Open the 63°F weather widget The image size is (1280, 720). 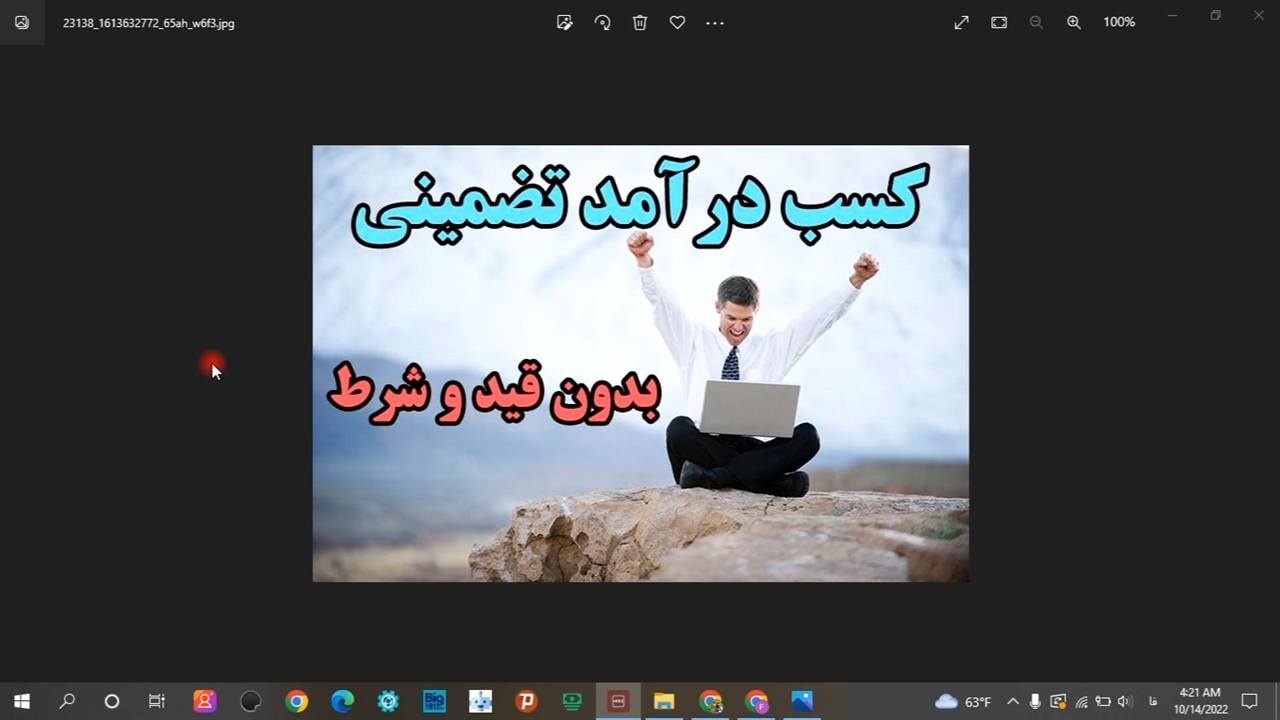click(x=963, y=701)
